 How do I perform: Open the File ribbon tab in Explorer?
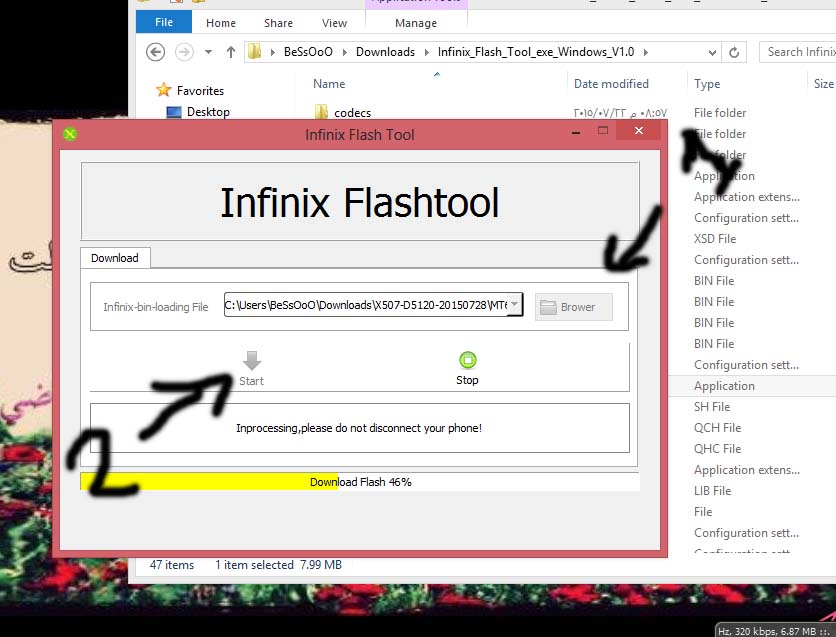click(164, 22)
